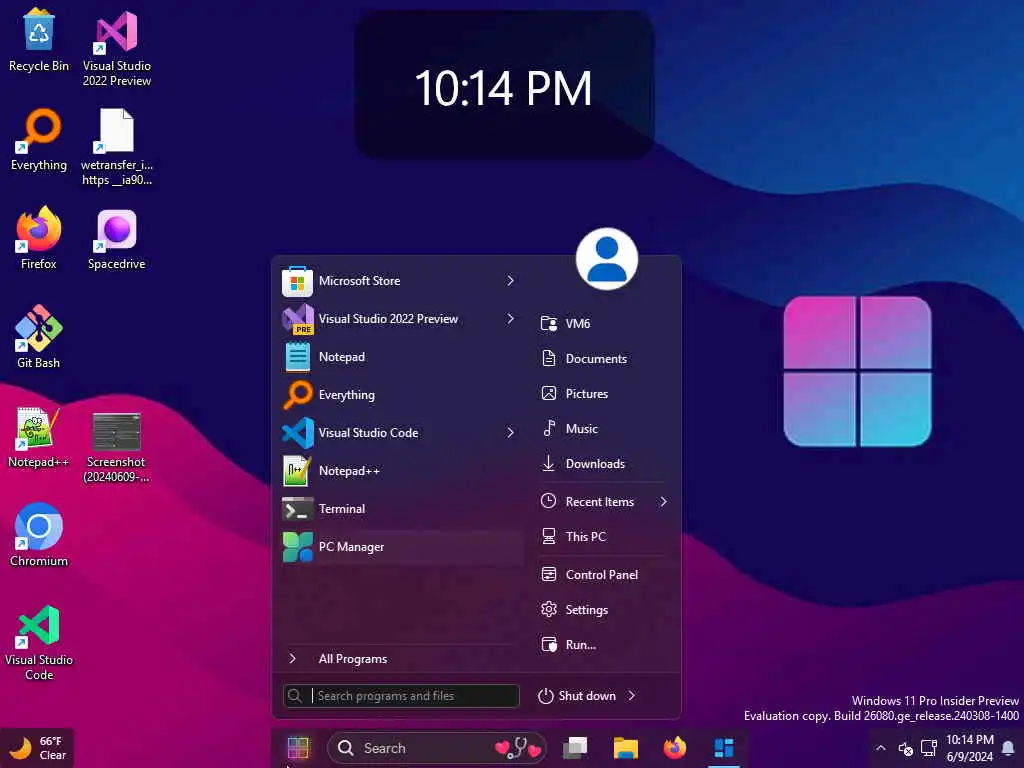Open Notepad from the start menu
Viewport: 1024px width, 768px height.
coord(402,357)
